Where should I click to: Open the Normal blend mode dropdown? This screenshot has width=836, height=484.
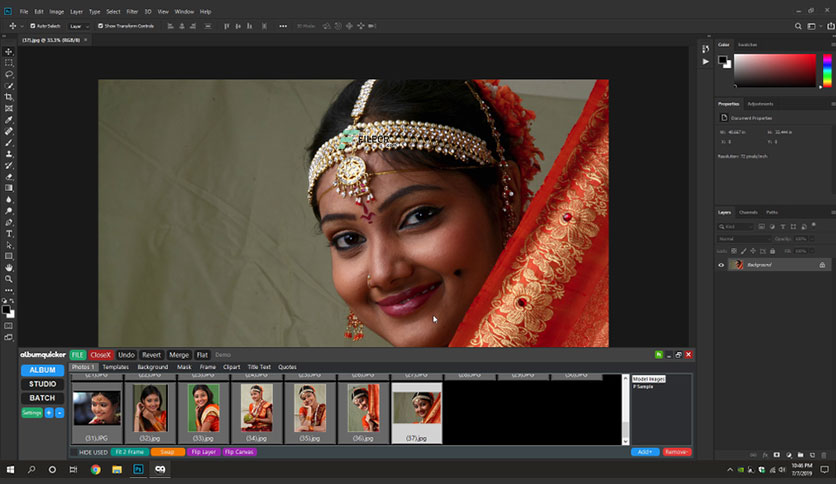[744, 239]
